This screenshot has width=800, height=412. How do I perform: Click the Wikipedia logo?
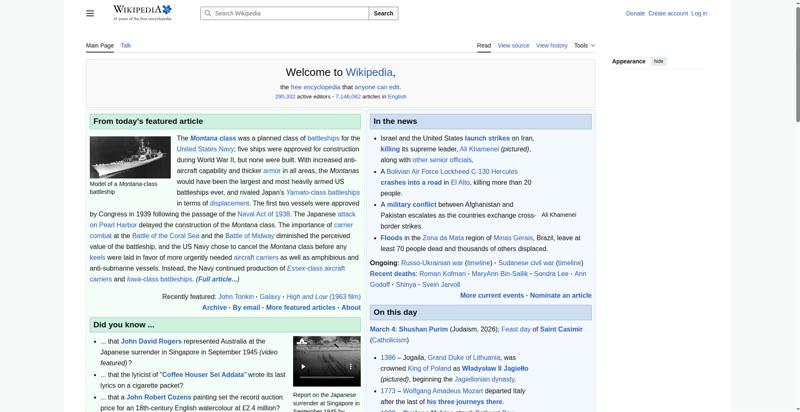(x=142, y=12)
